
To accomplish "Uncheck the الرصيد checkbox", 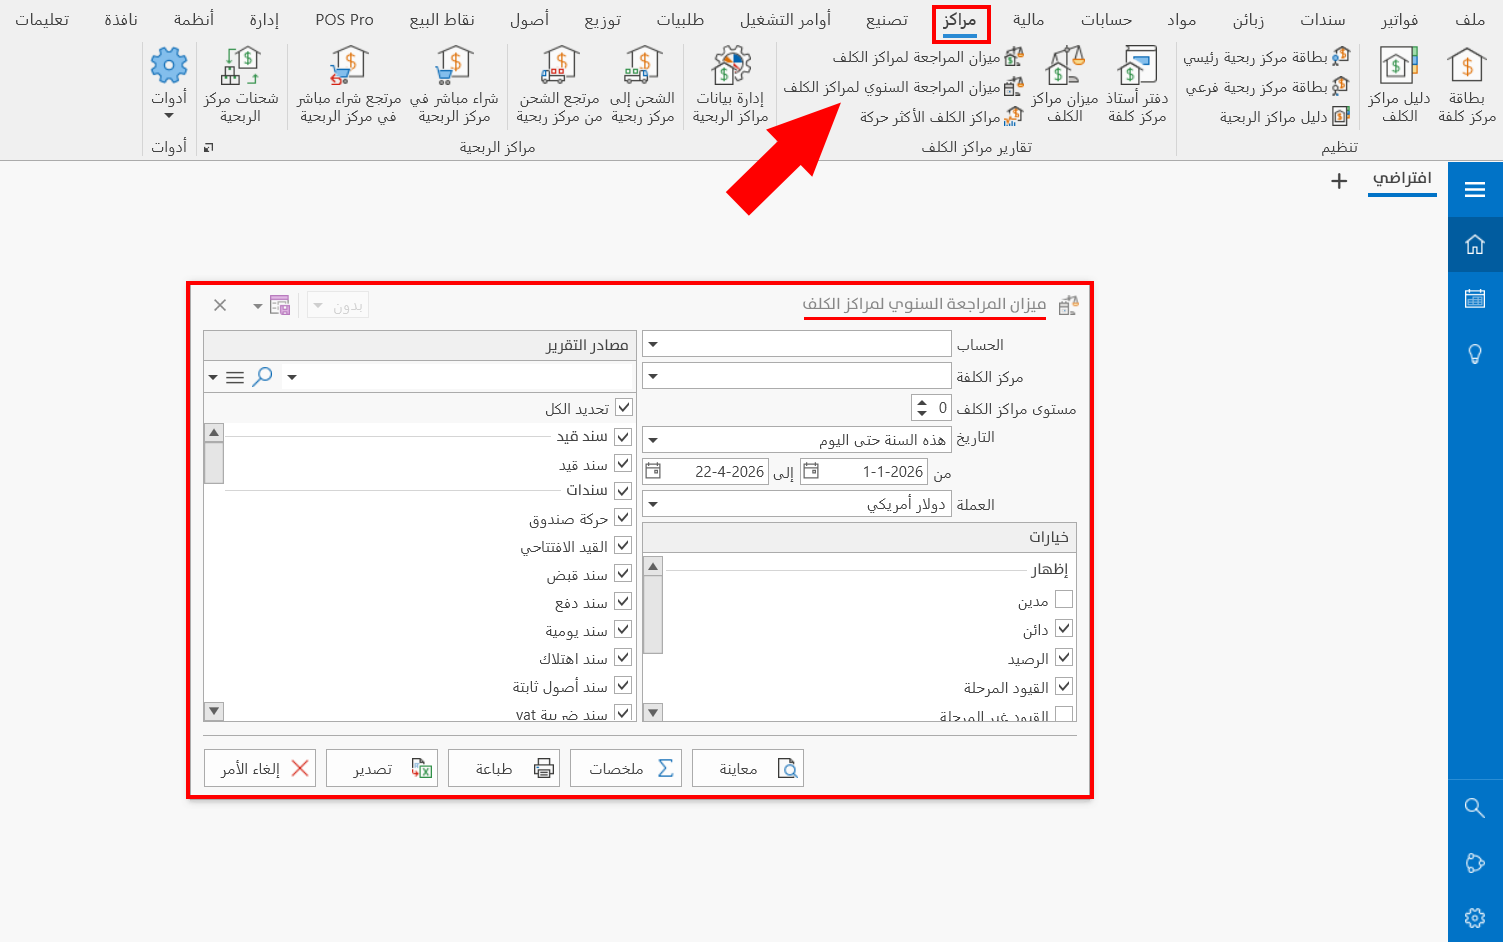I will 1064,657.
